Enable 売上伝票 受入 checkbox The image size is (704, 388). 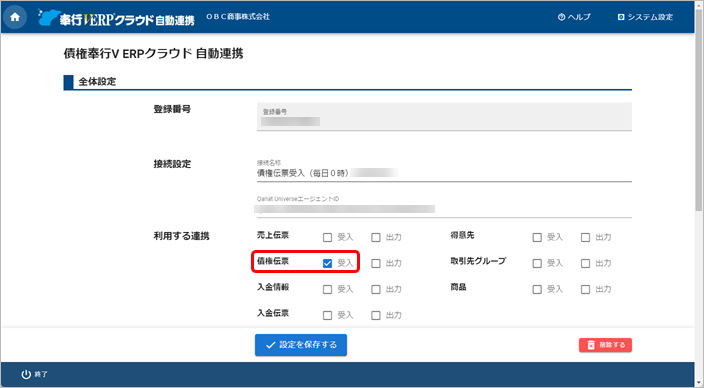(327, 237)
